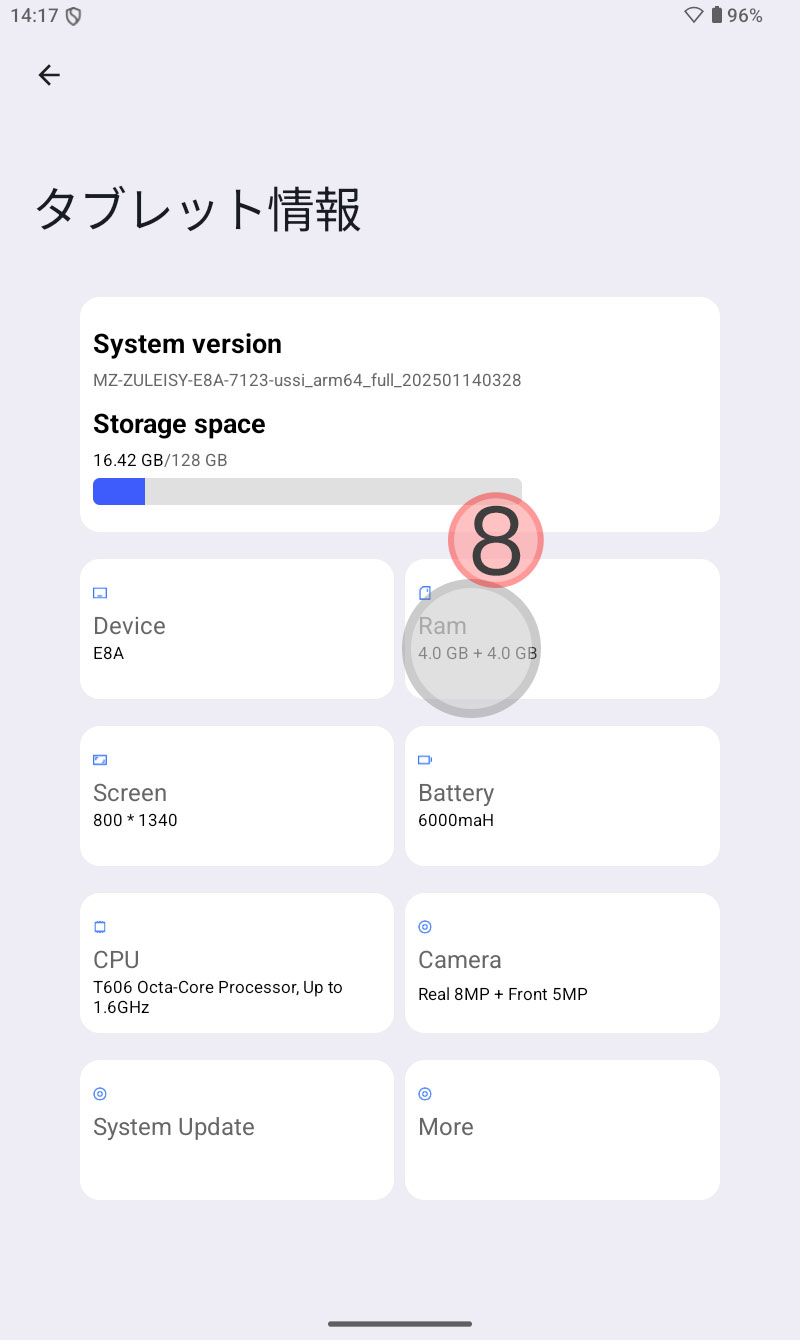
Task: Tap the Battery card icon
Action: tap(425, 760)
